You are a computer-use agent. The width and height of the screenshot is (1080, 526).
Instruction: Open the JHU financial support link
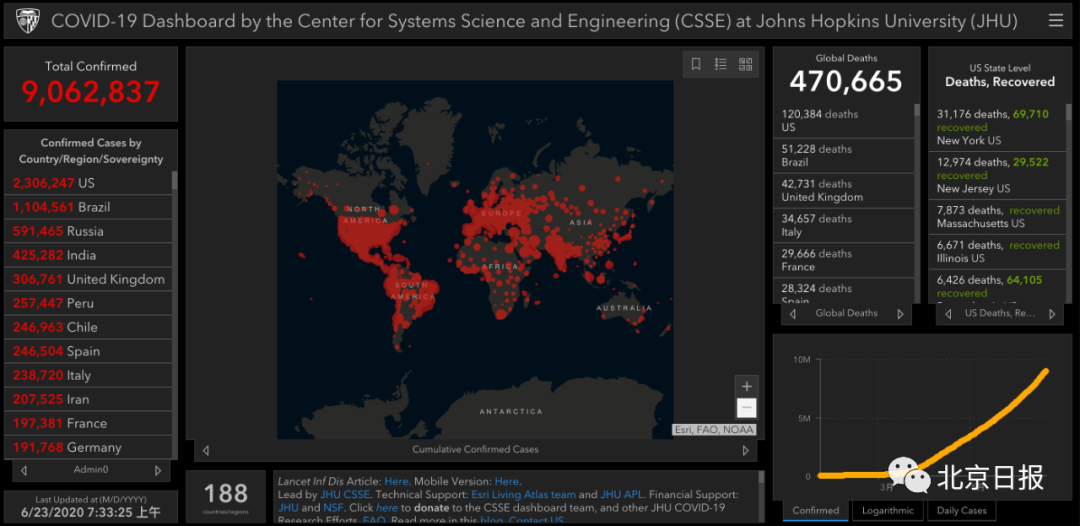coord(288,507)
